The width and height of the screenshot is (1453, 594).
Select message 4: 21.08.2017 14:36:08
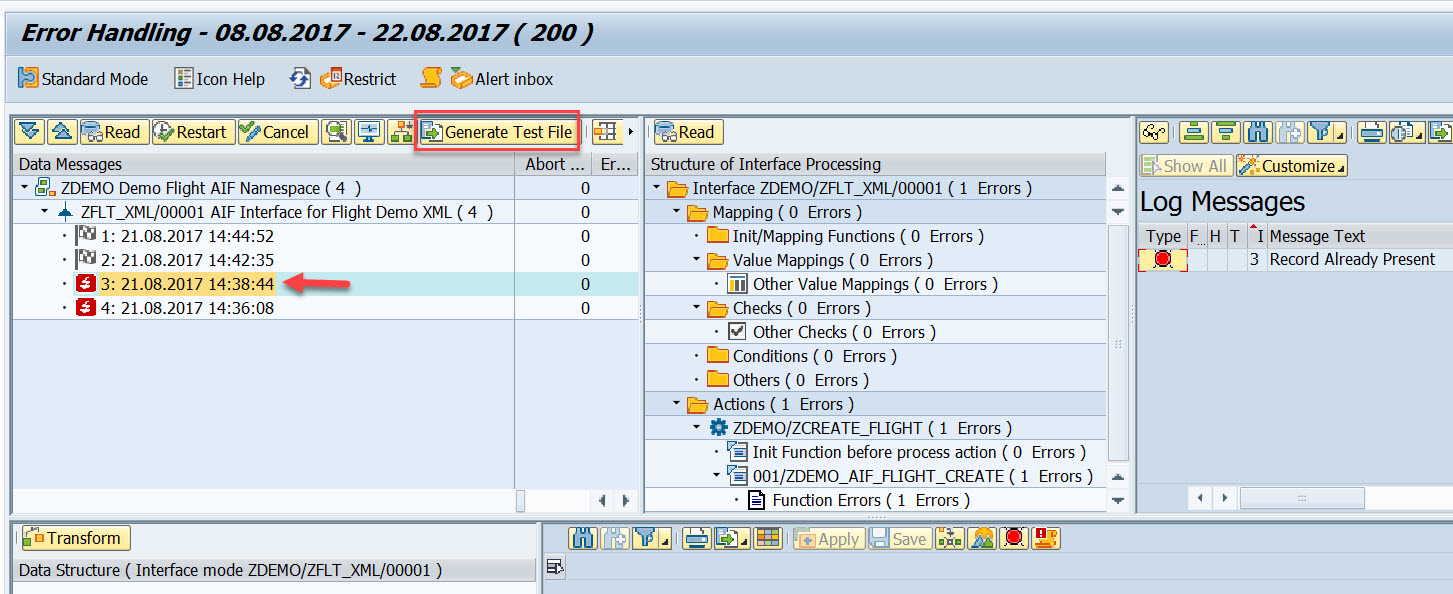click(x=187, y=308)
